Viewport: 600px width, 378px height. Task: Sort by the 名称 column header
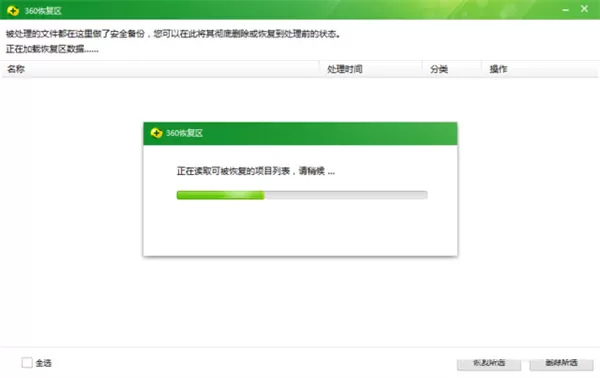coord(160,69)
